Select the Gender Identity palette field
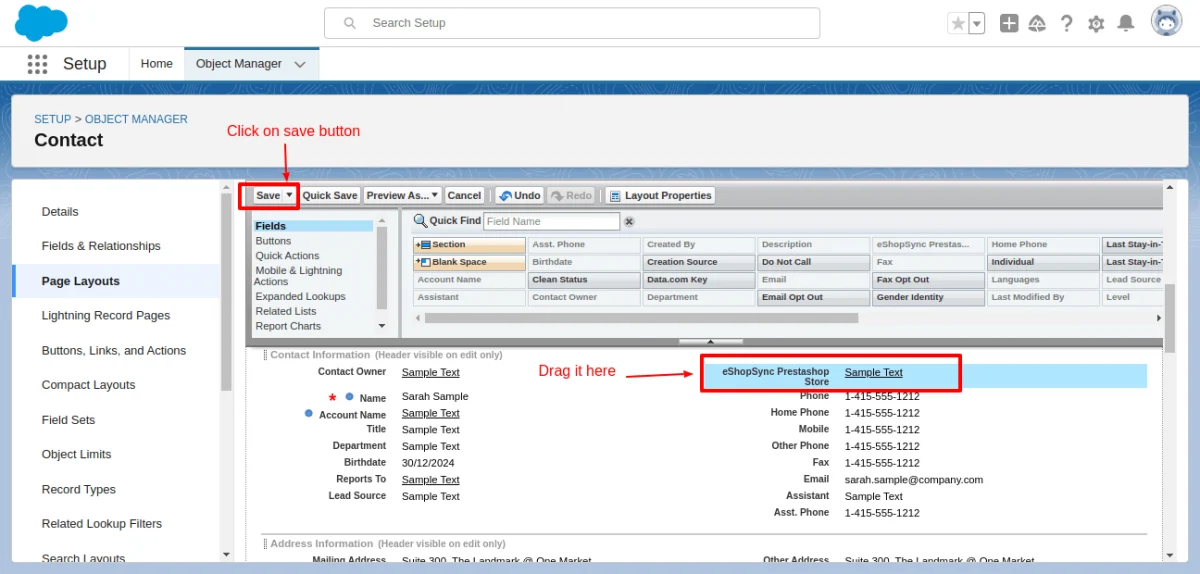Screen dimensions: 1200x574 tap(929, 297)
